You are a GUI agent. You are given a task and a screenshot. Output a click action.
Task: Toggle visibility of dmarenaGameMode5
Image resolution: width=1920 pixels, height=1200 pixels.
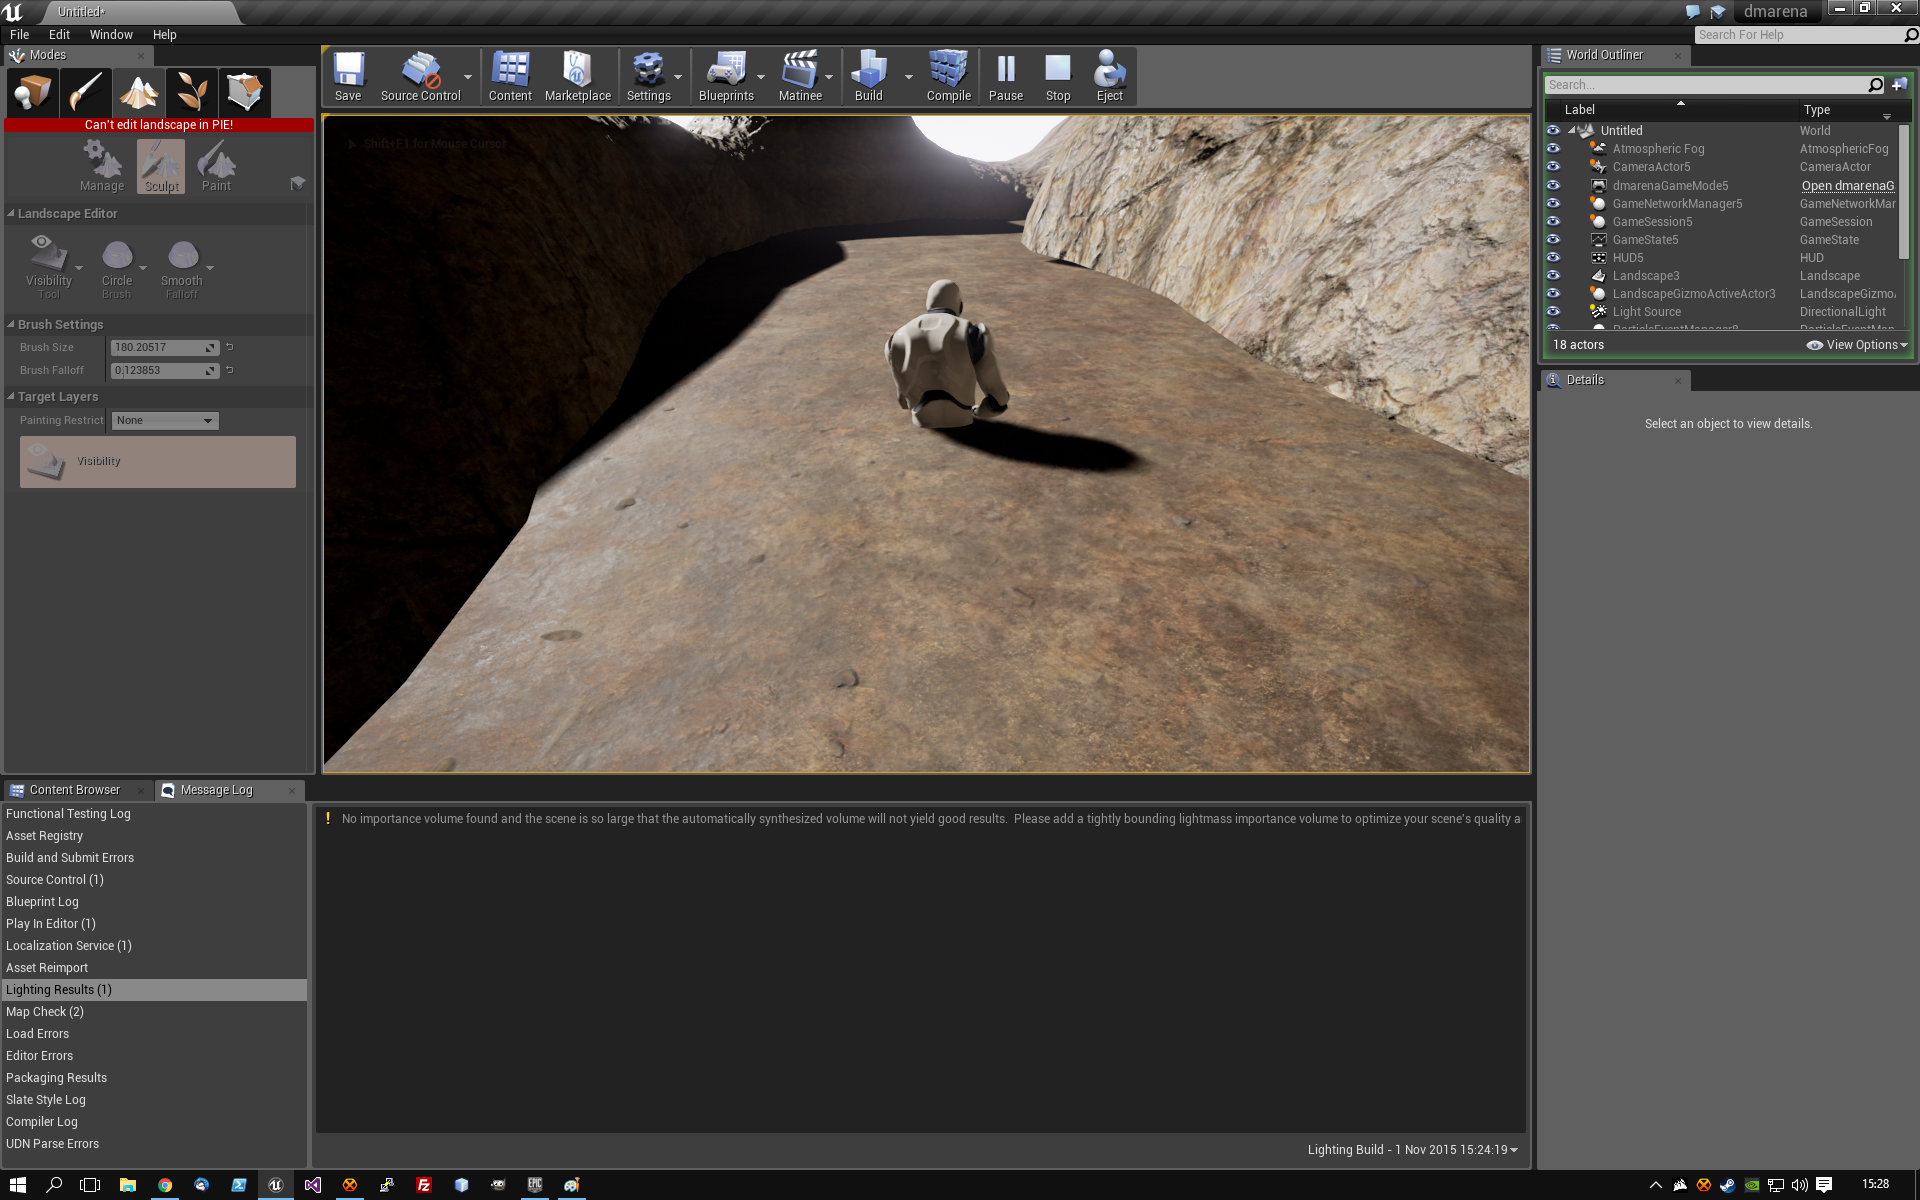pos(1553,186)
